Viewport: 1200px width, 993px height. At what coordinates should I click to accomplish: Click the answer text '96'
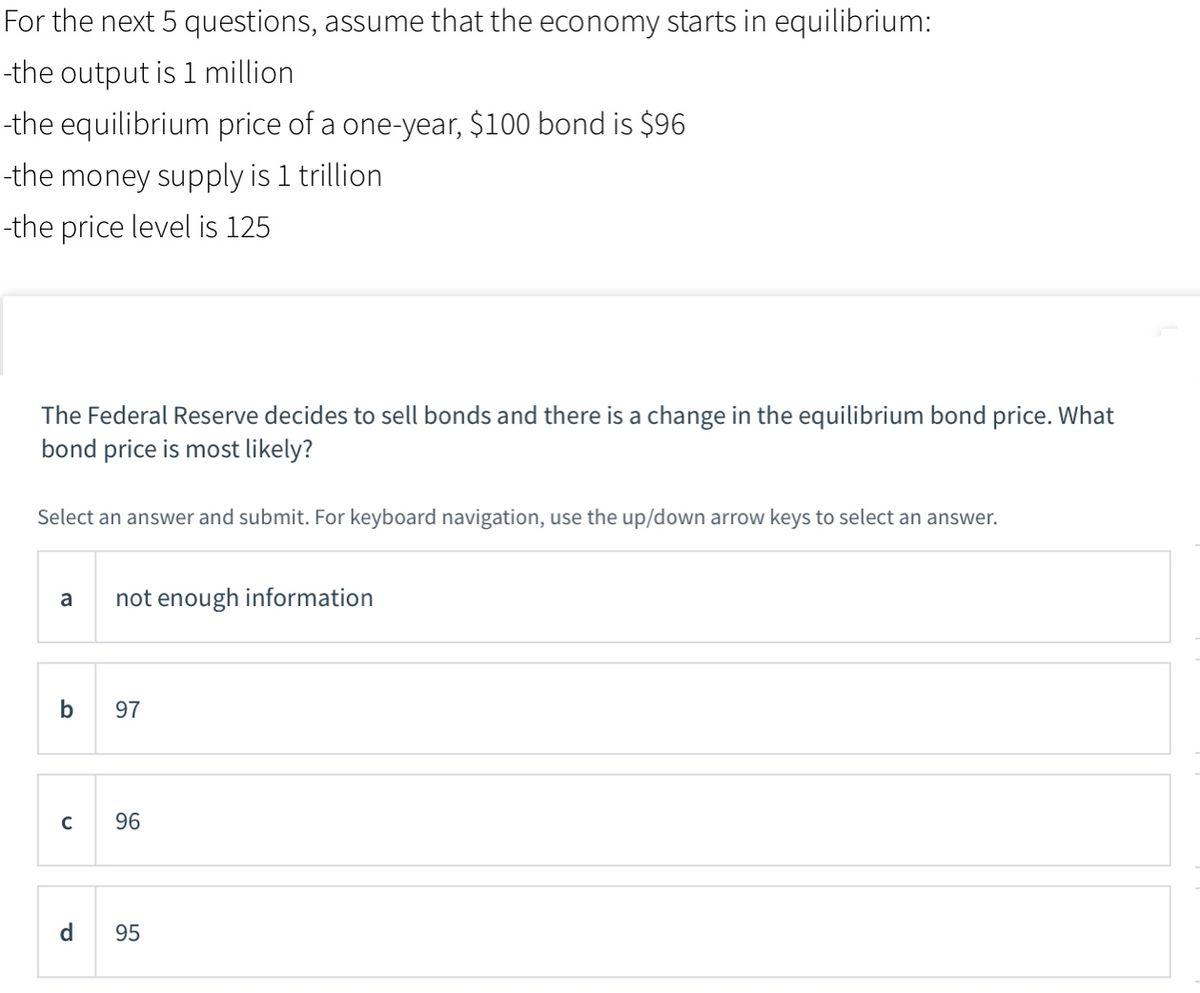129,822
